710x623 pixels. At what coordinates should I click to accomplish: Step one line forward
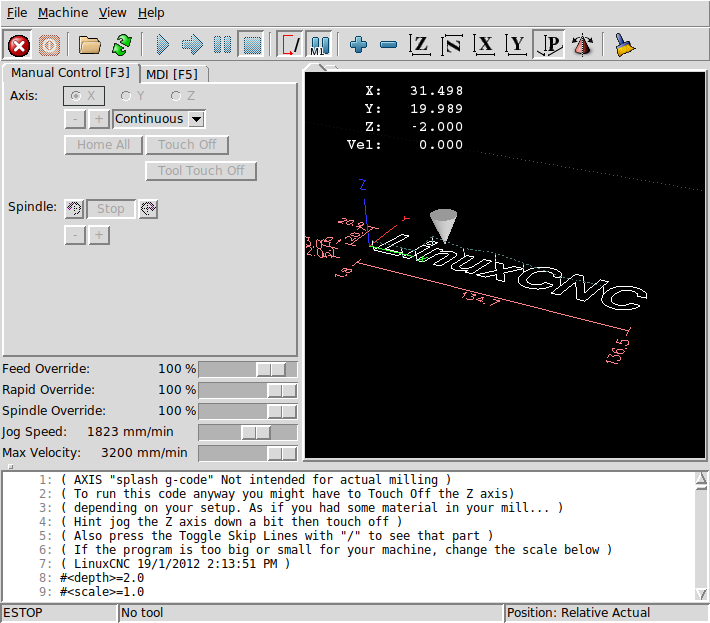click(x=192, y=45)
